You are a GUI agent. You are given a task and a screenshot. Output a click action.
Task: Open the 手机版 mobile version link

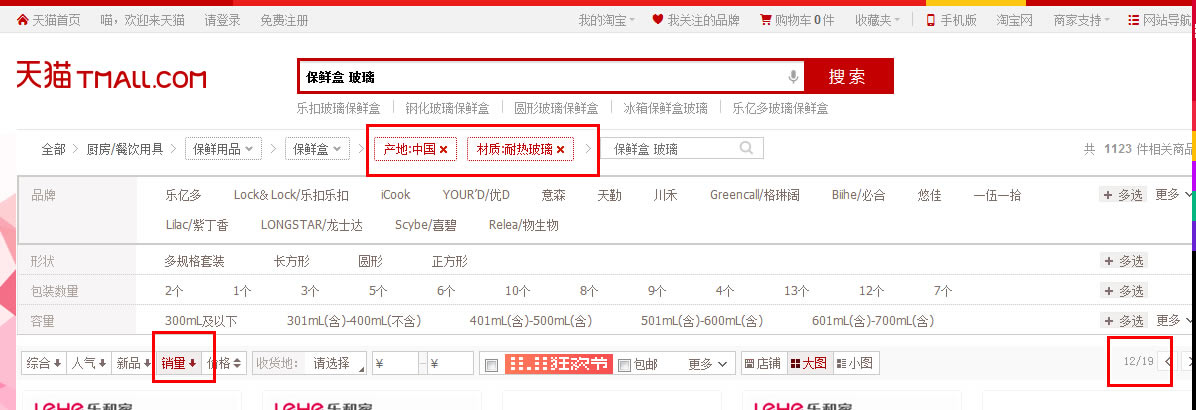(951, 21)
